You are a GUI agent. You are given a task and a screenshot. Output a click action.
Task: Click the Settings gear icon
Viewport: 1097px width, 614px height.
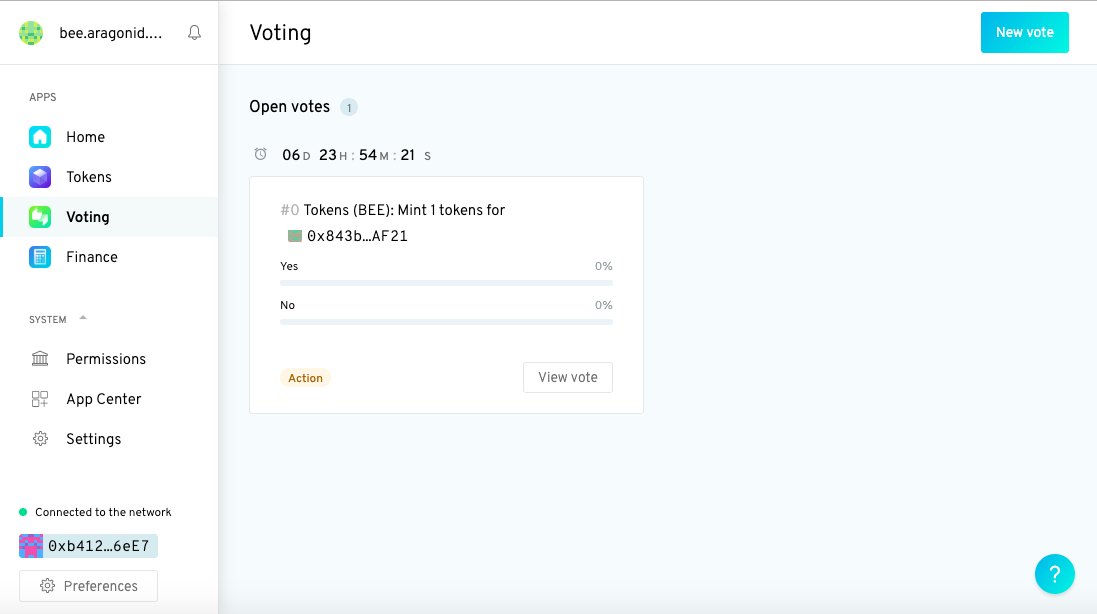point(40,439)
